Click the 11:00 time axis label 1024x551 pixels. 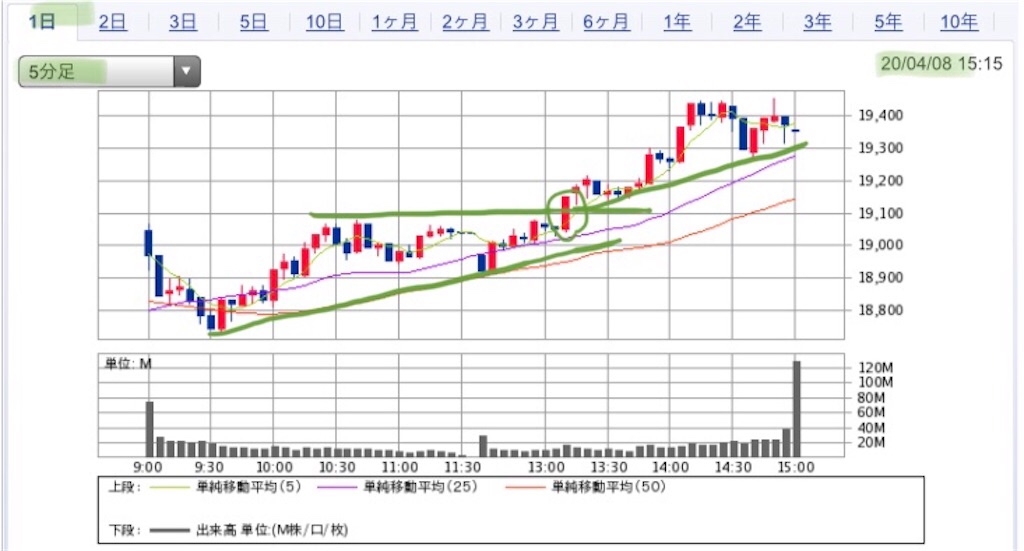click(400, 467)
